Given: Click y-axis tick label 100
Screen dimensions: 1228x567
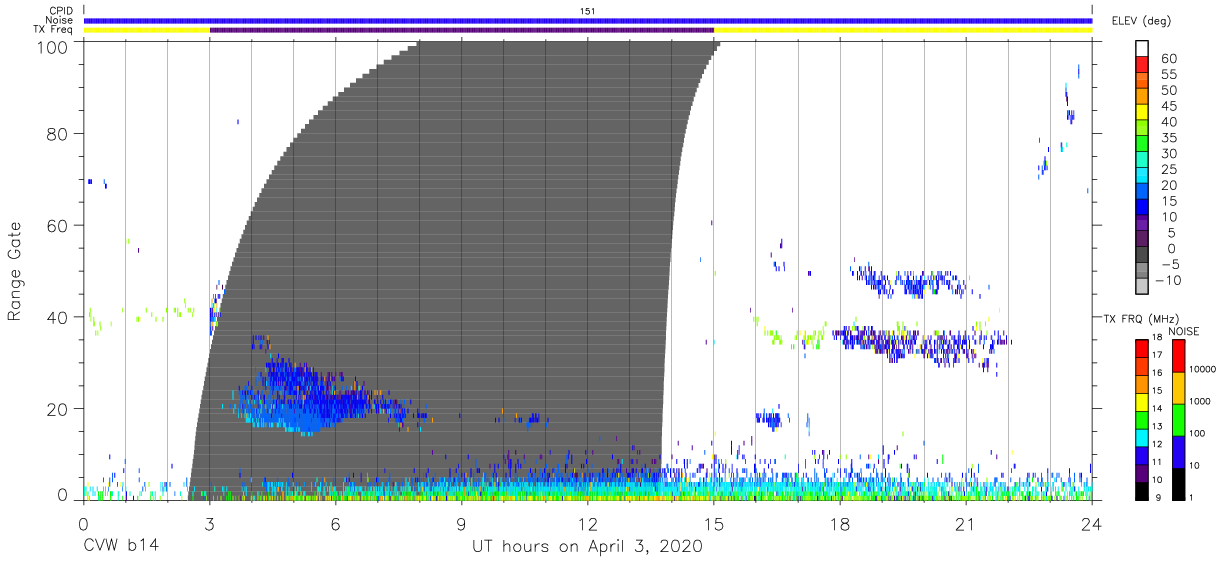Looking at the screenshot, I should point(51,46).
